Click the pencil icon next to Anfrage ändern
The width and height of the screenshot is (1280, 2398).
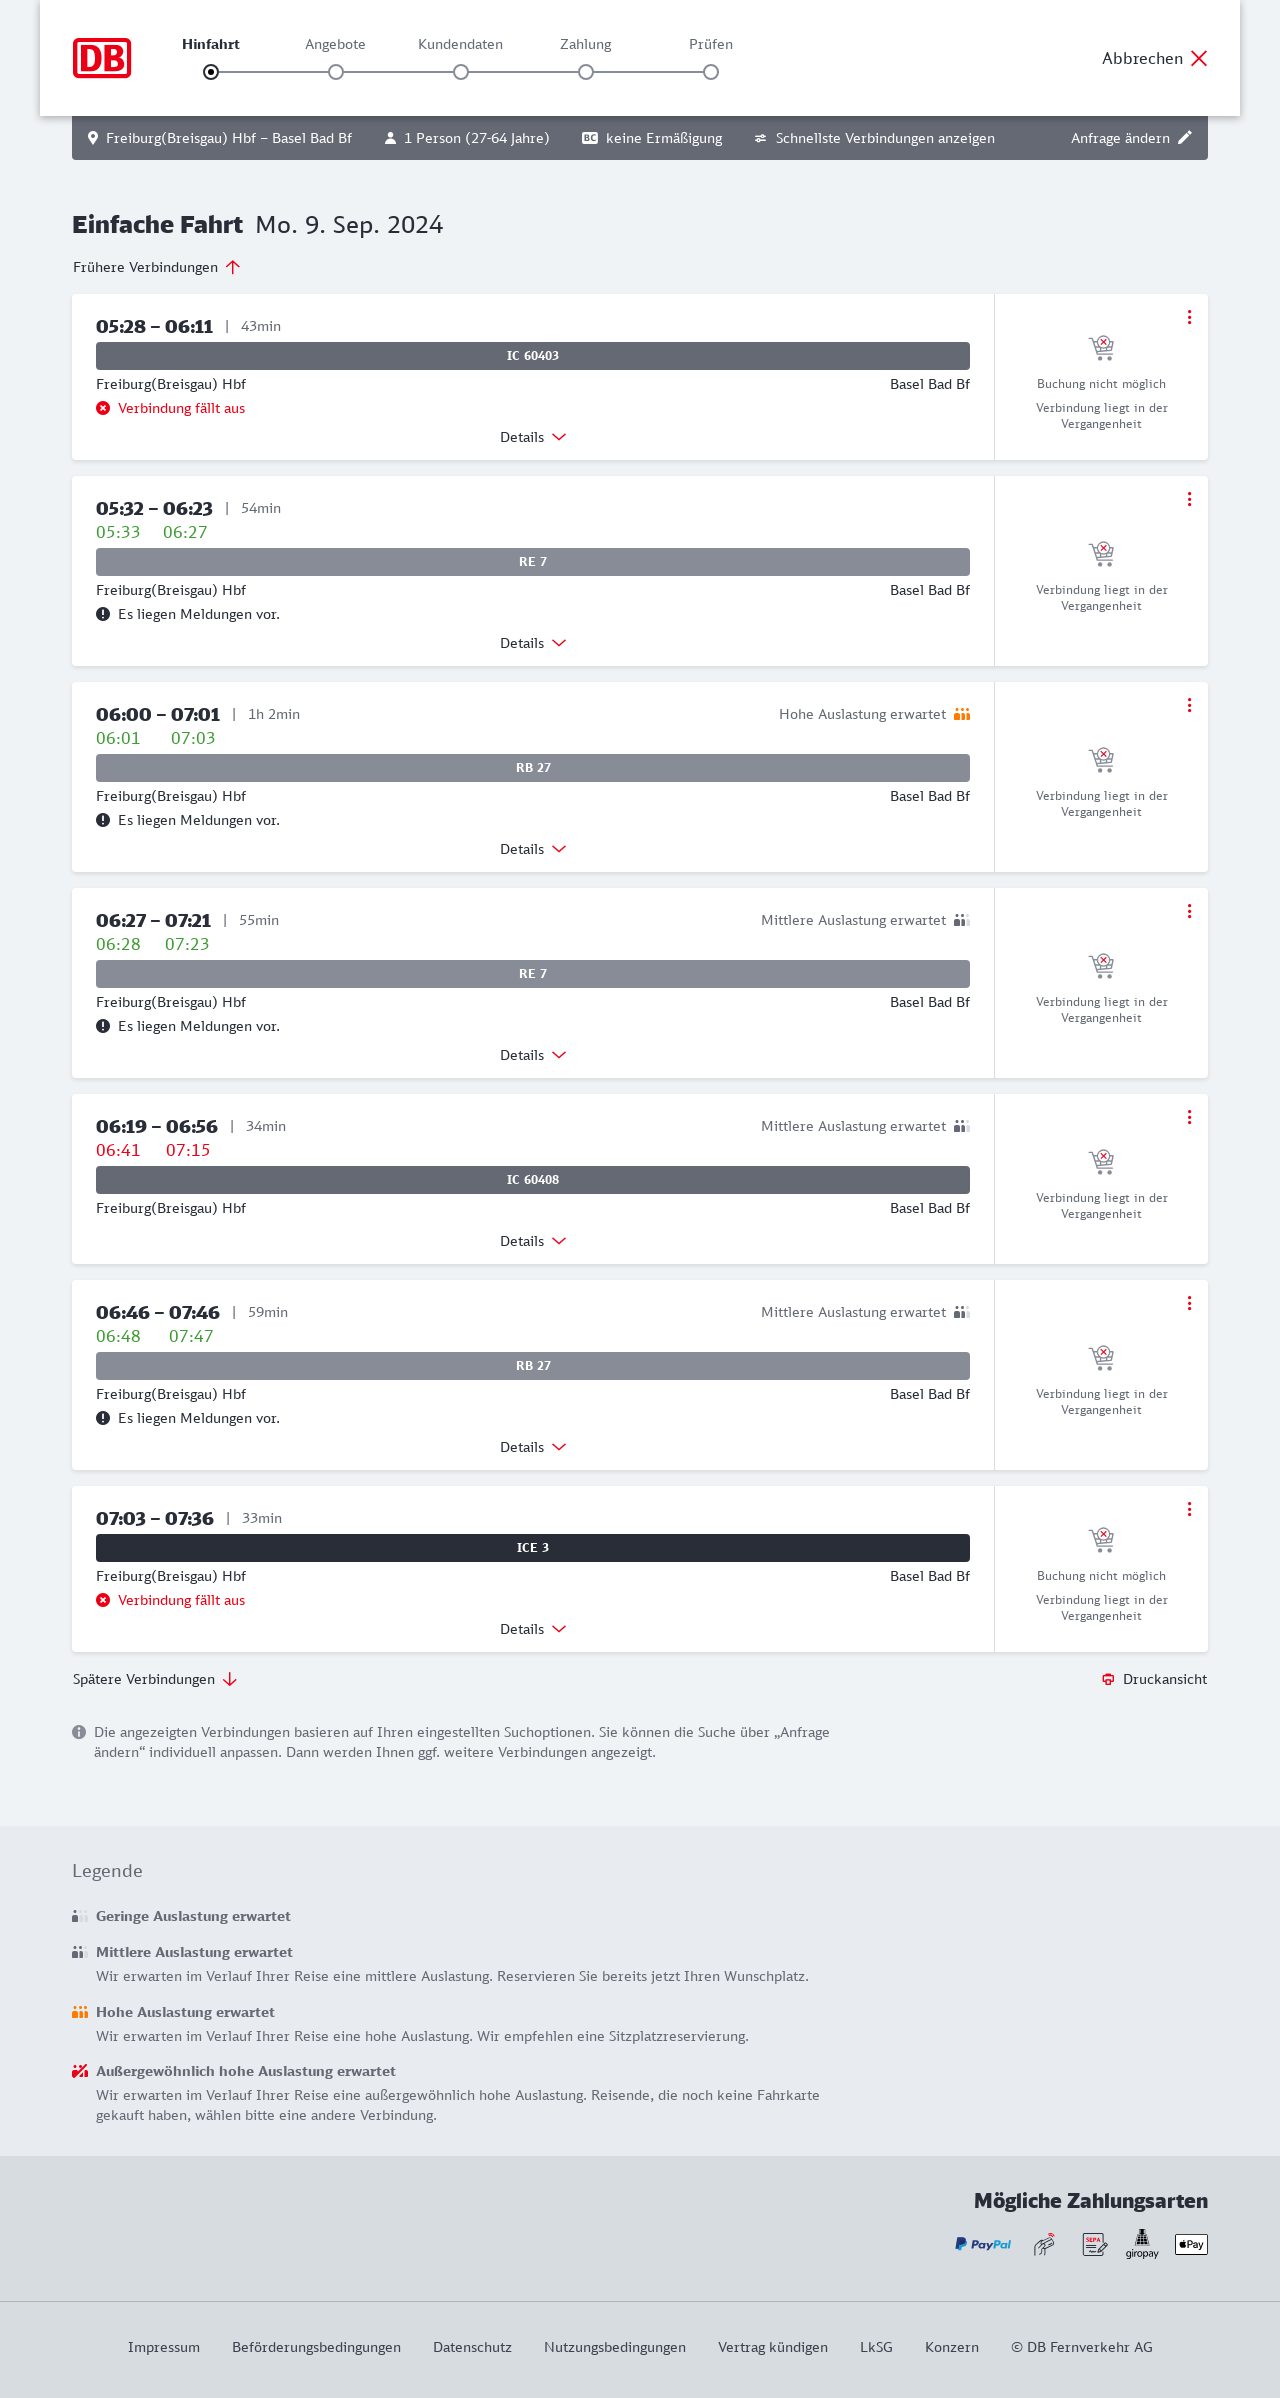pos(1185,138)
